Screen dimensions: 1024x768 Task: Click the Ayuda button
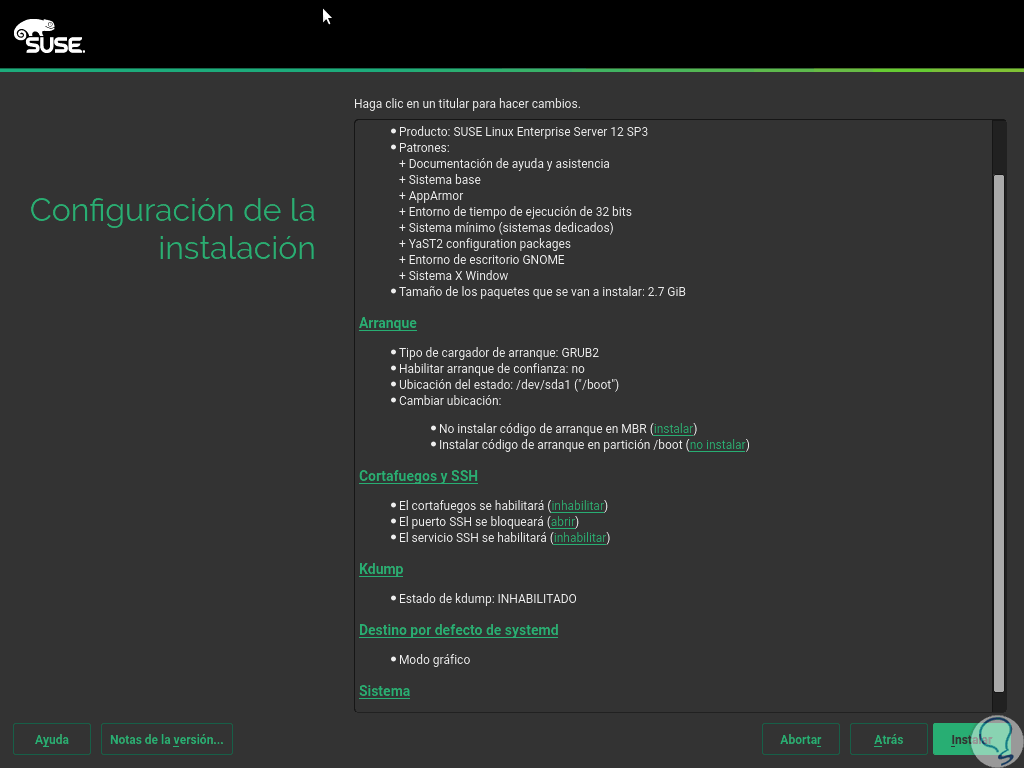tap(52, 739)
